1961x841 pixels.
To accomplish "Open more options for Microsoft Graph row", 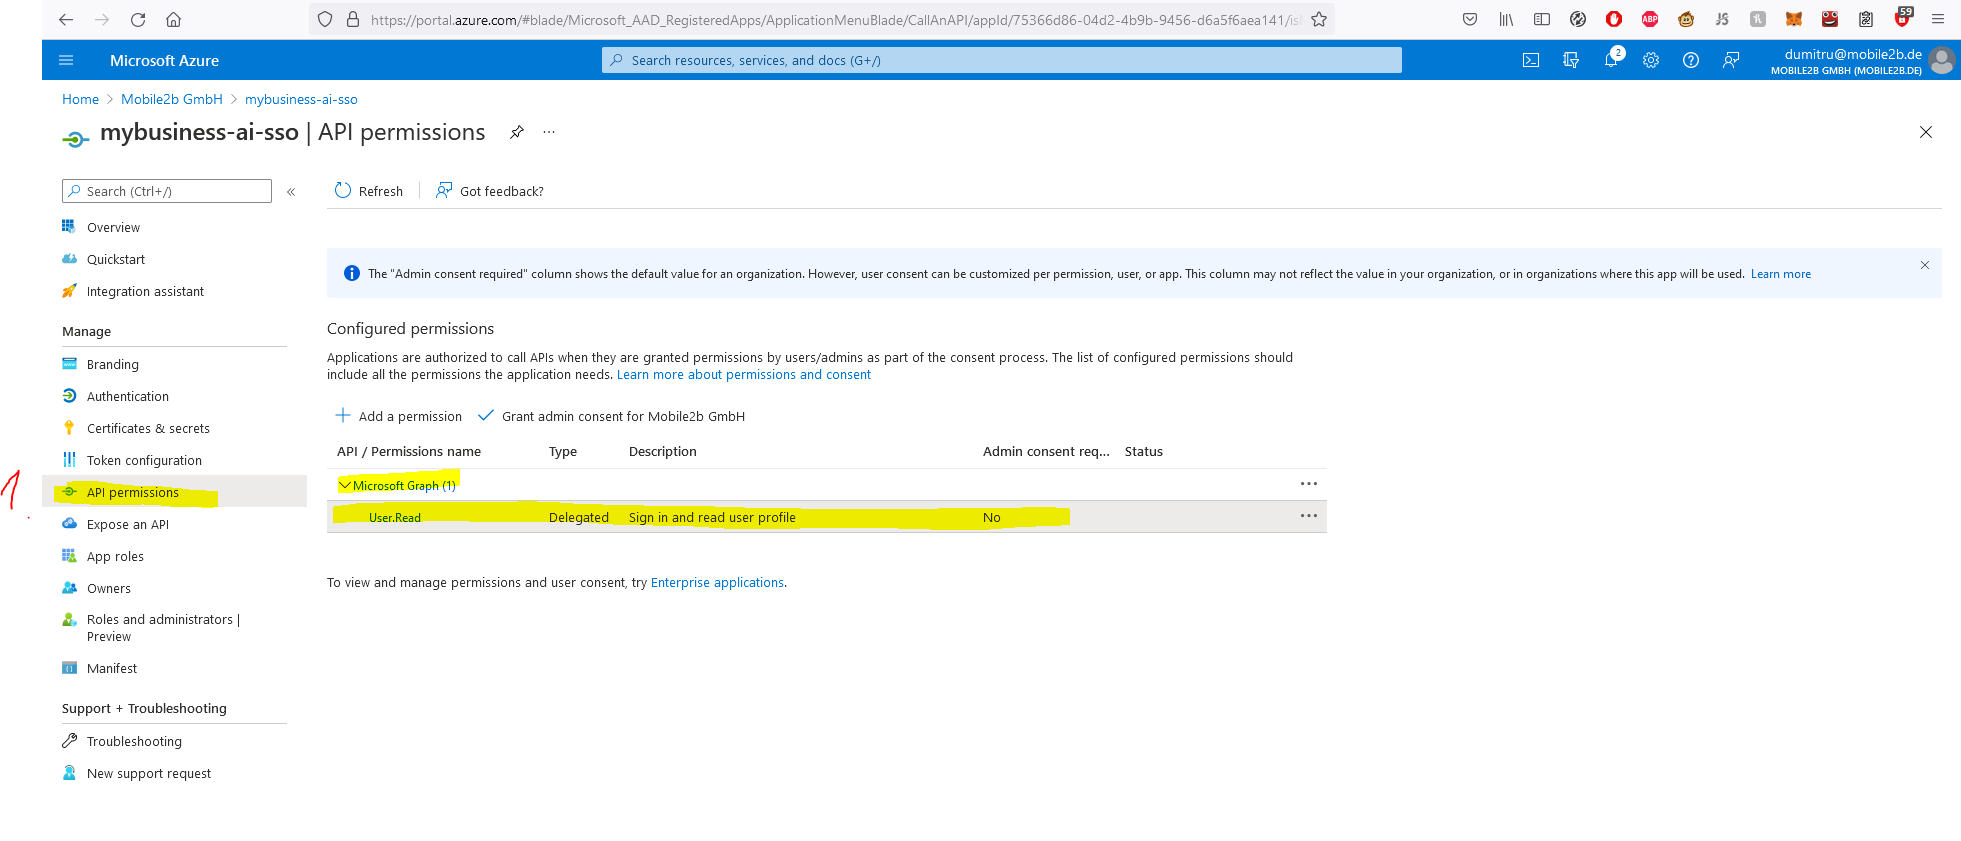I will point(1309,484).
